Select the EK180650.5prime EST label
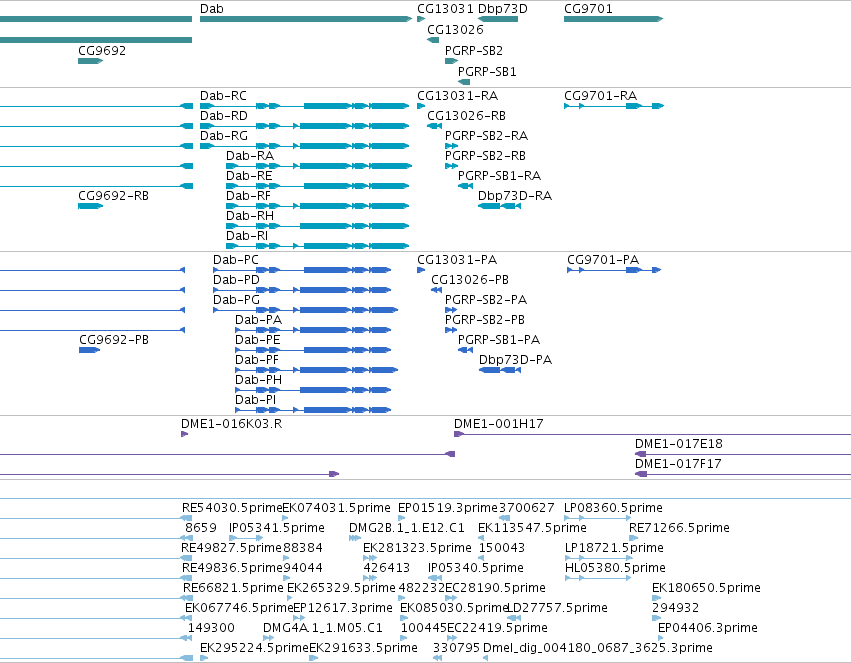Image resolution: width=851 pixels, height=663 pixels. click(706, 589)
